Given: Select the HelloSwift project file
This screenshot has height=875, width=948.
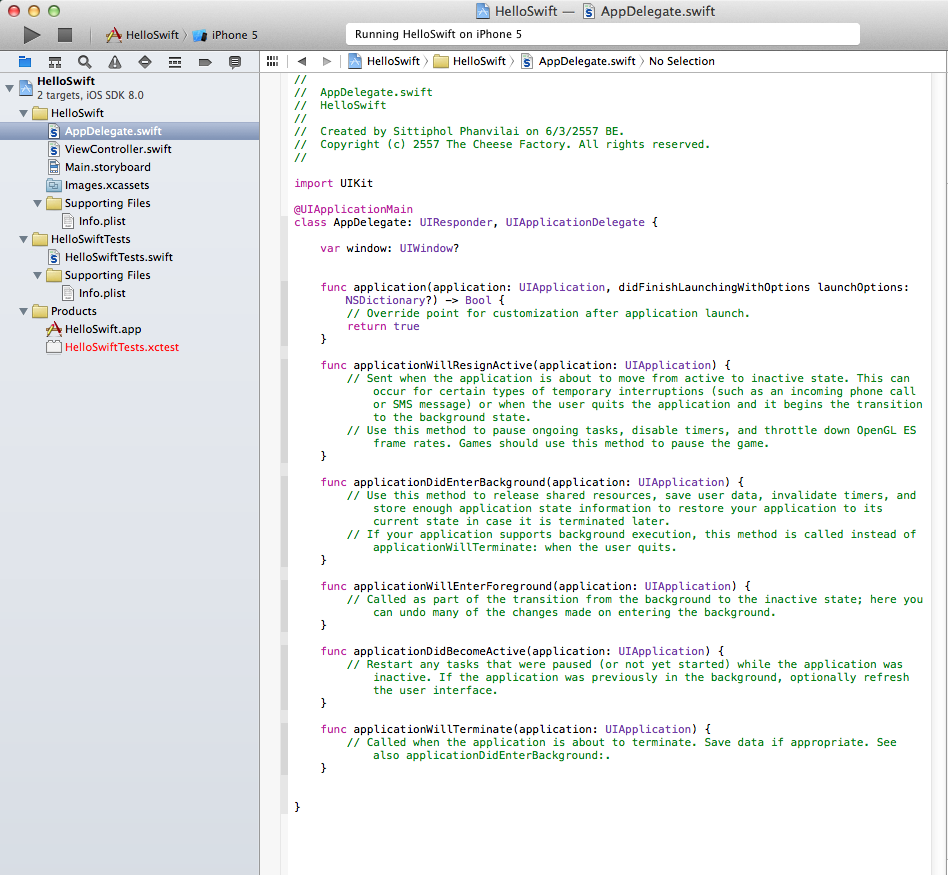Looking at the screenshot, I should (129, 88).
